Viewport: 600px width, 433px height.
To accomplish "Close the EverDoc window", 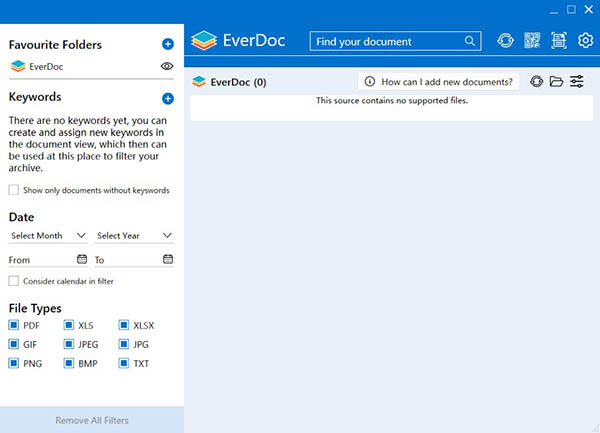I will point(589,10).
